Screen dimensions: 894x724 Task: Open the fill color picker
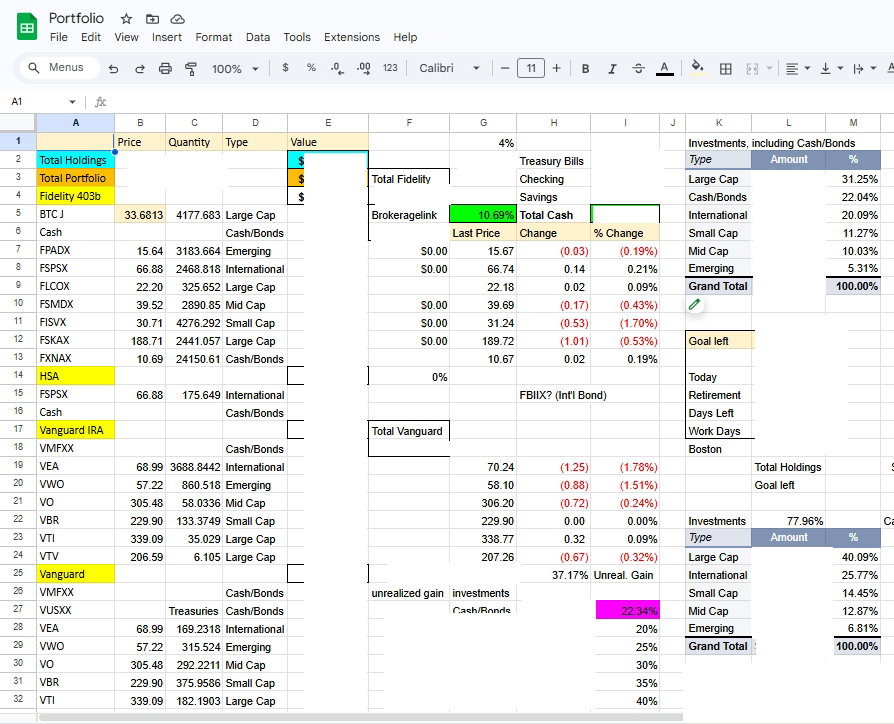(x=698, y=69)
